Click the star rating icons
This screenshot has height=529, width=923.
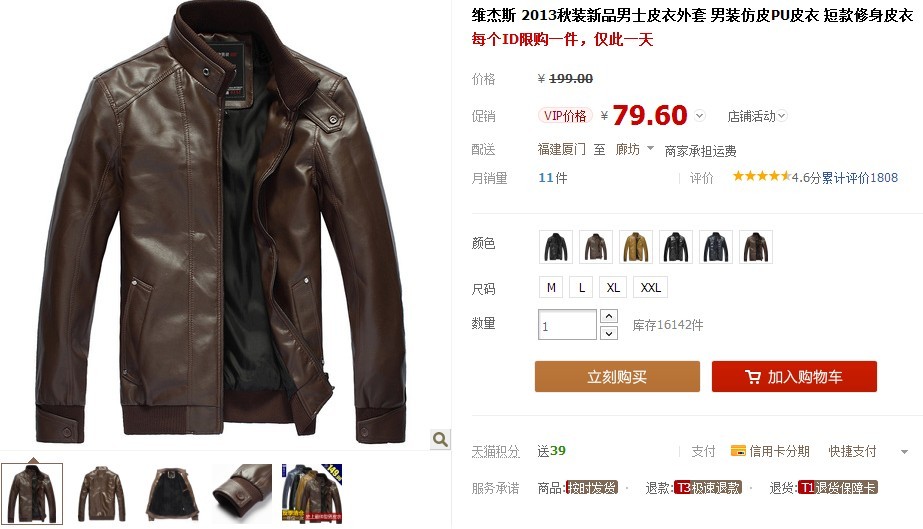click(x=761, y=176)
